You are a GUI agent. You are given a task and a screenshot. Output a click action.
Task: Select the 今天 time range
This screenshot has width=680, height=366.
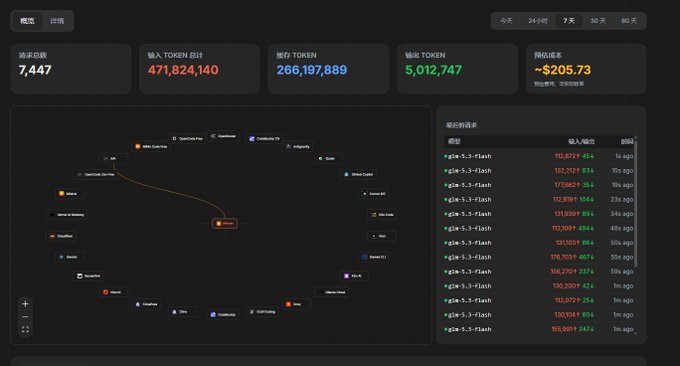506,21
